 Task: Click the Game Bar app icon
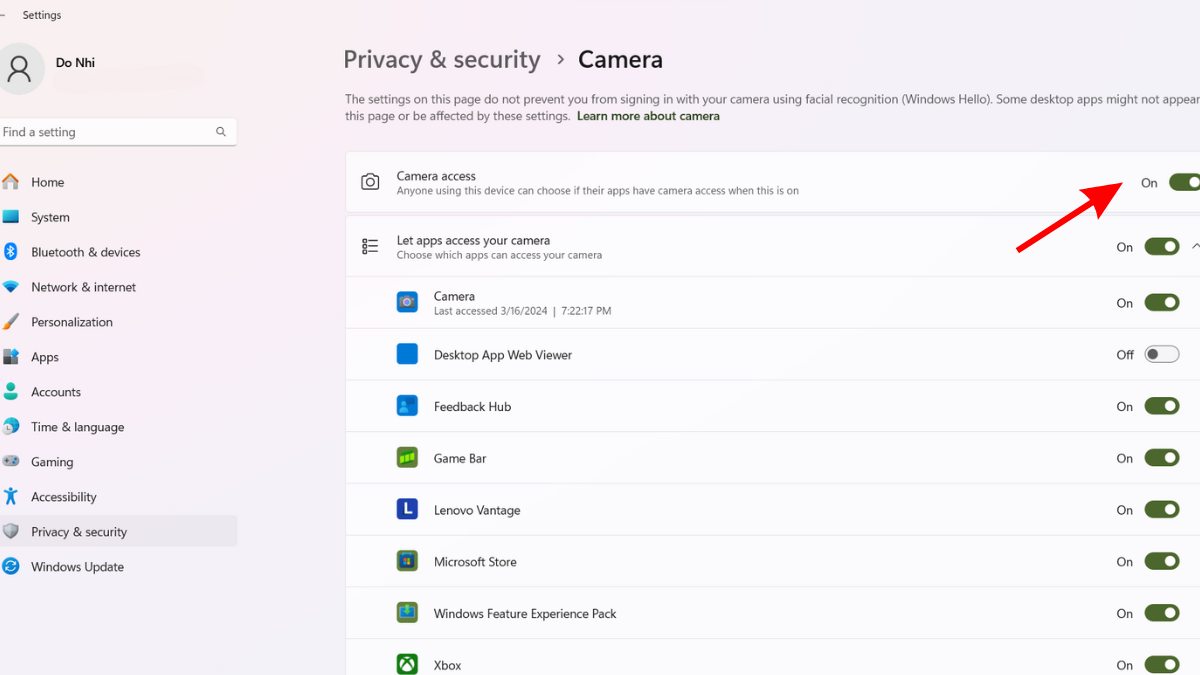(x=407, y=458)
